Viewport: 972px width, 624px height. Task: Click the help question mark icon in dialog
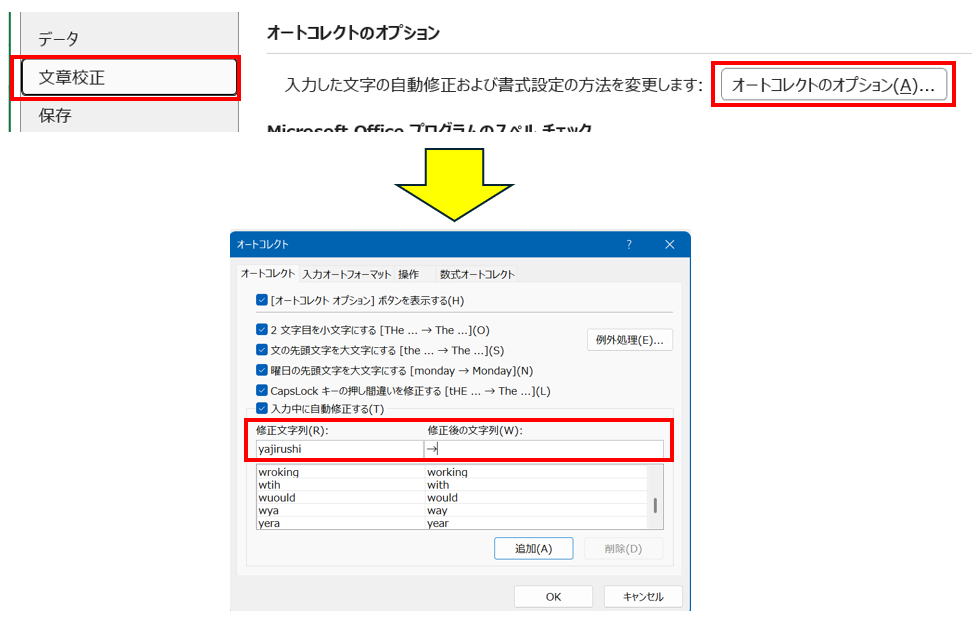[629, 244]
